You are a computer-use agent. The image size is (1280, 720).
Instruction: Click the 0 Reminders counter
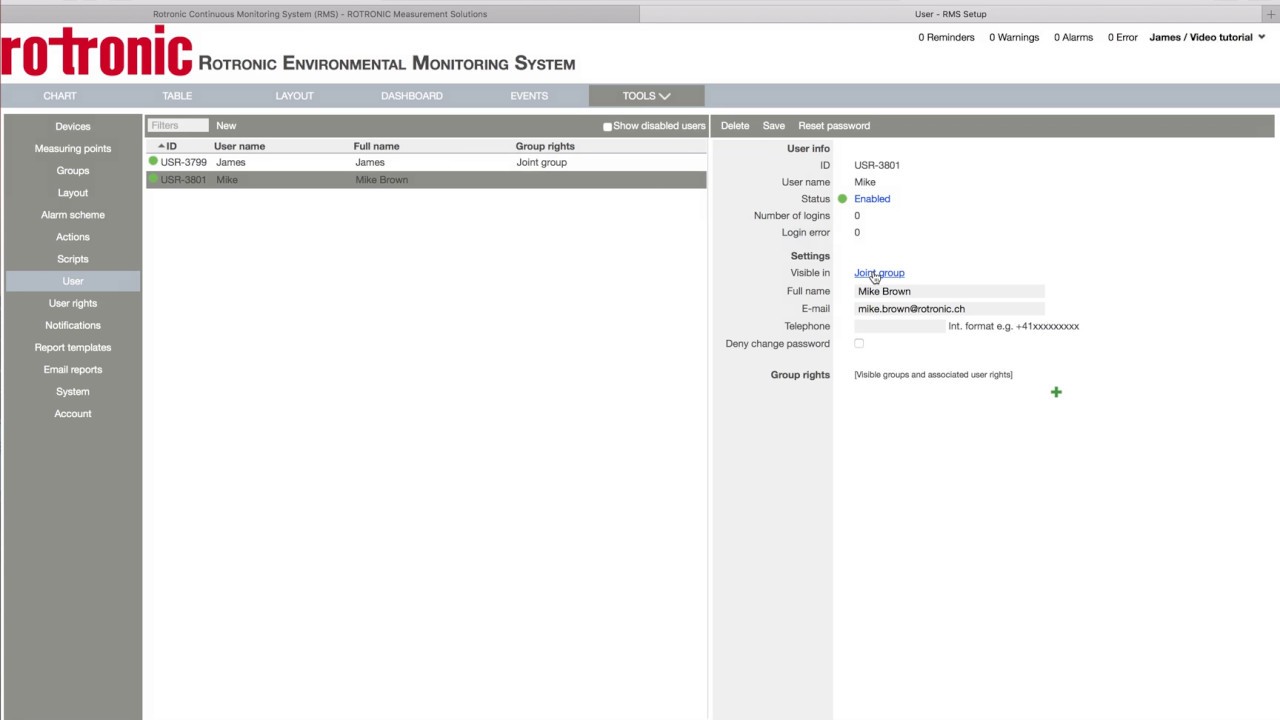[946, 37]
